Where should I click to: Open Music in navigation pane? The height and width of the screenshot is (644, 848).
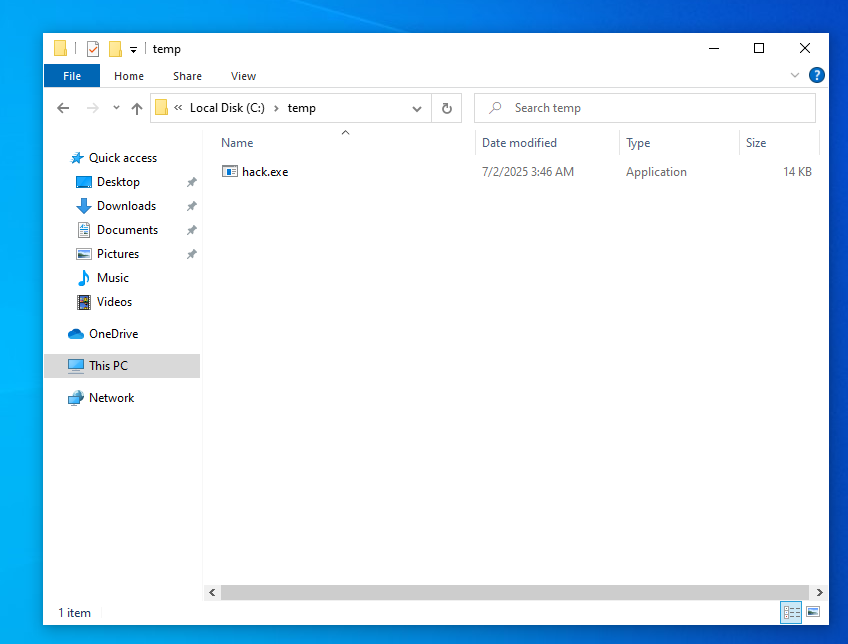(112, 278)
